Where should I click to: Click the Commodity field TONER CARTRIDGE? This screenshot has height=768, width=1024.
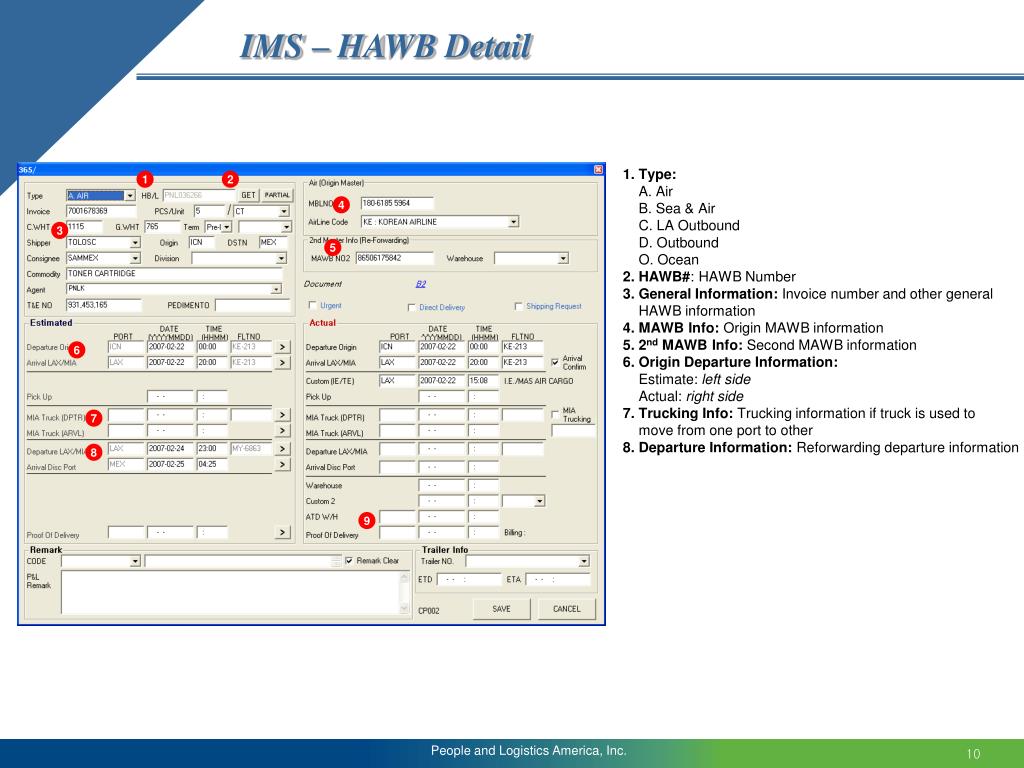click(x=174, y=274)
